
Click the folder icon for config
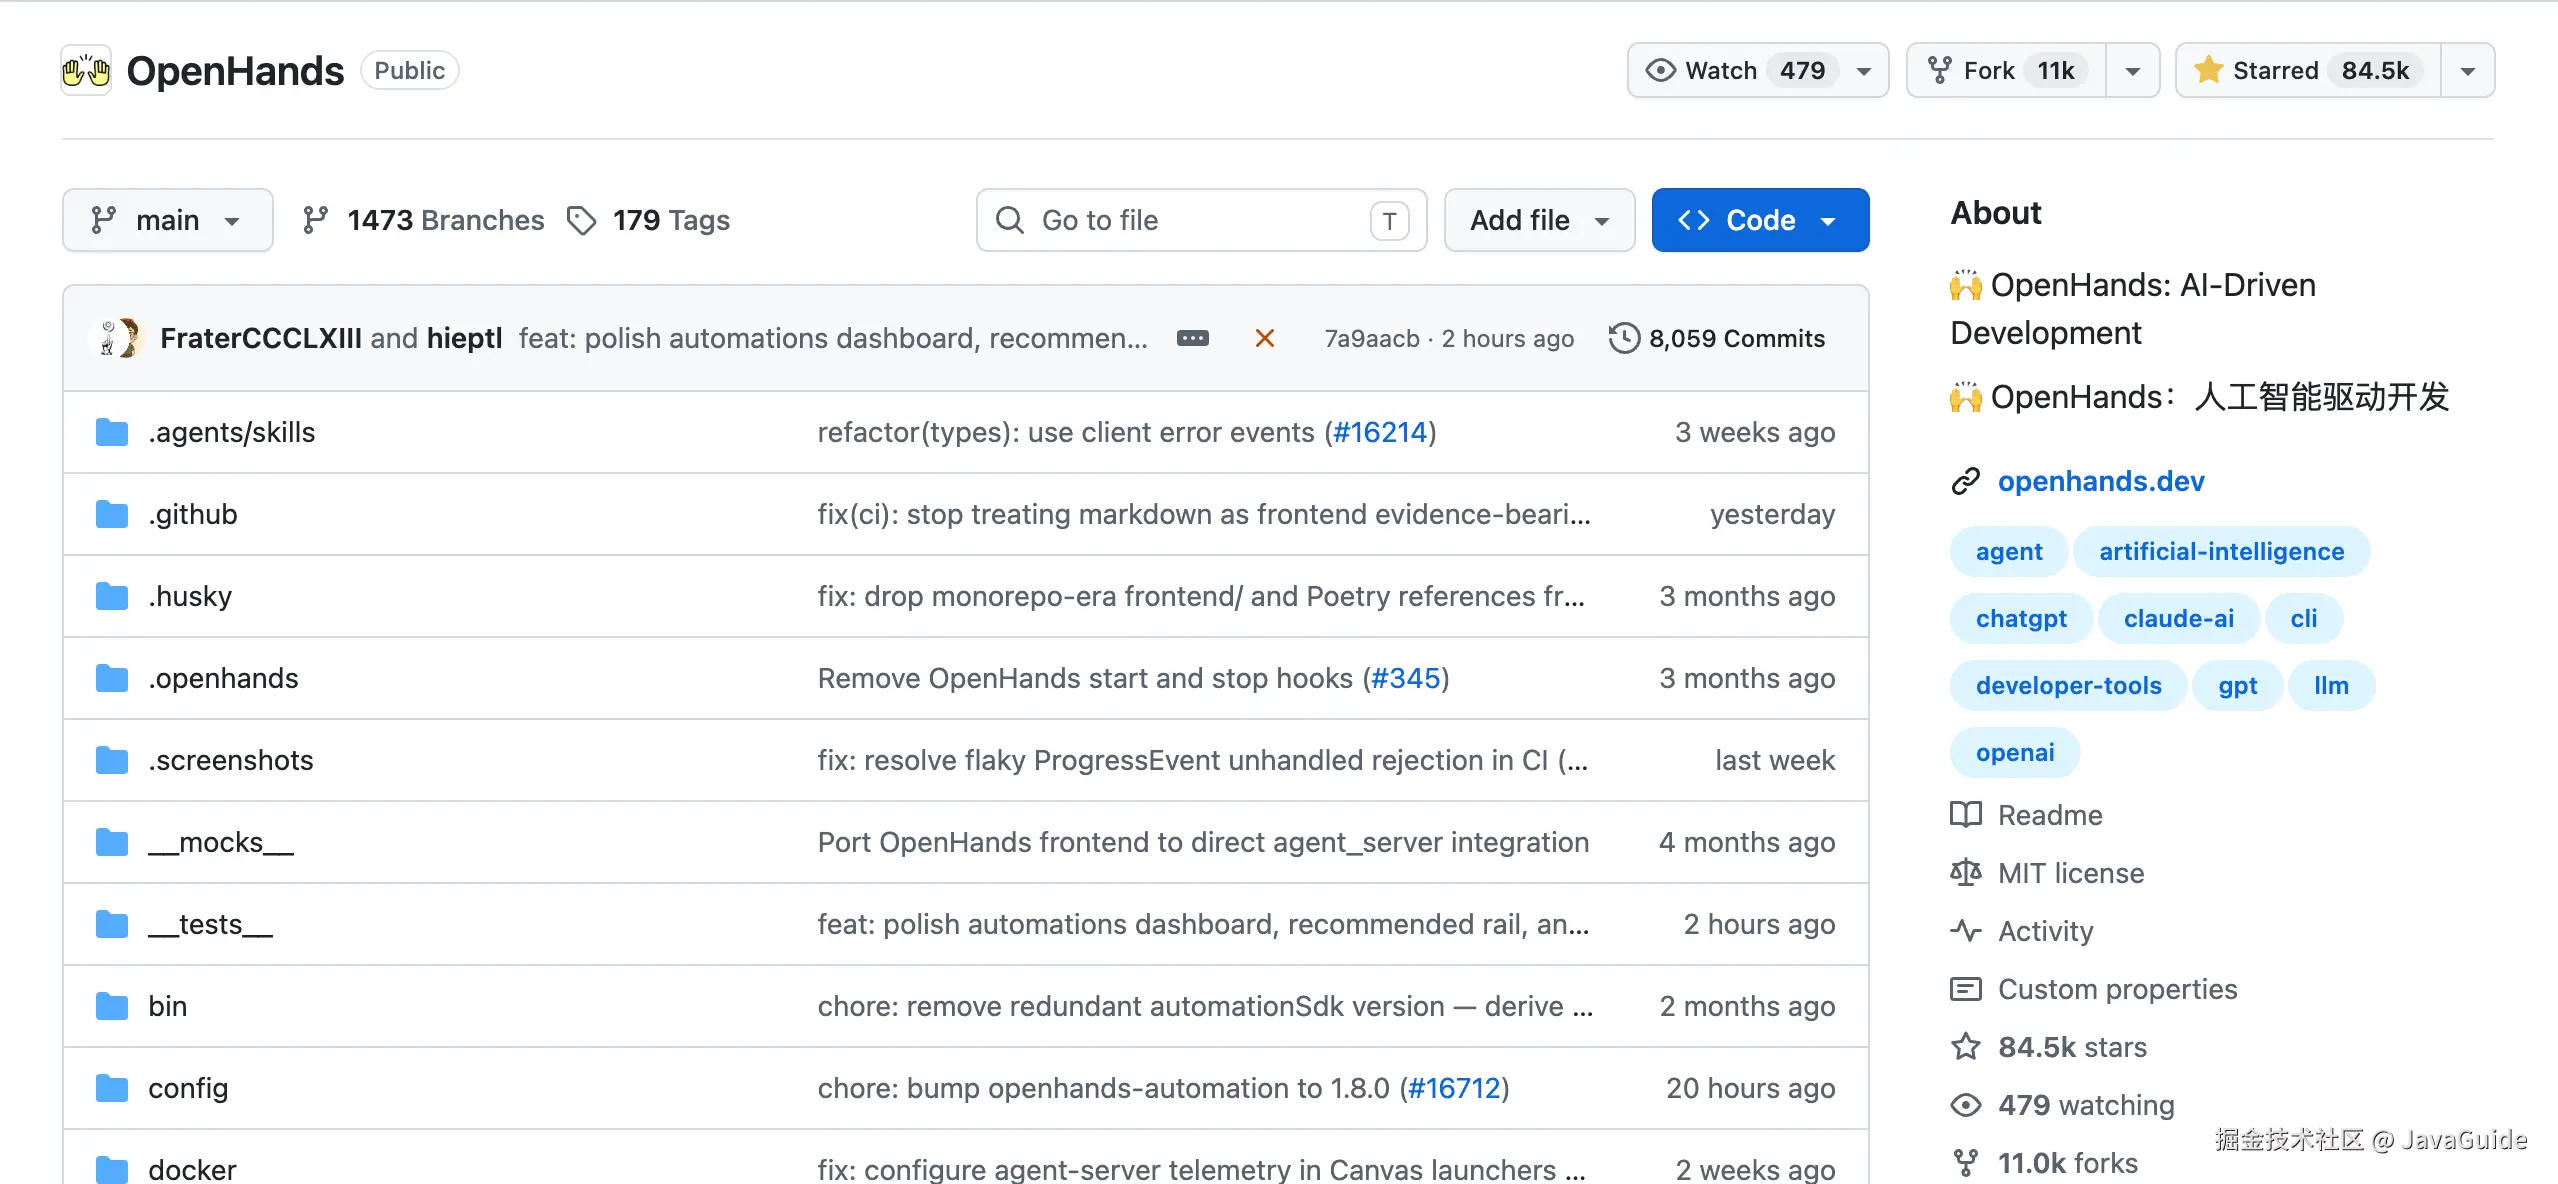tap(112, 1088)
